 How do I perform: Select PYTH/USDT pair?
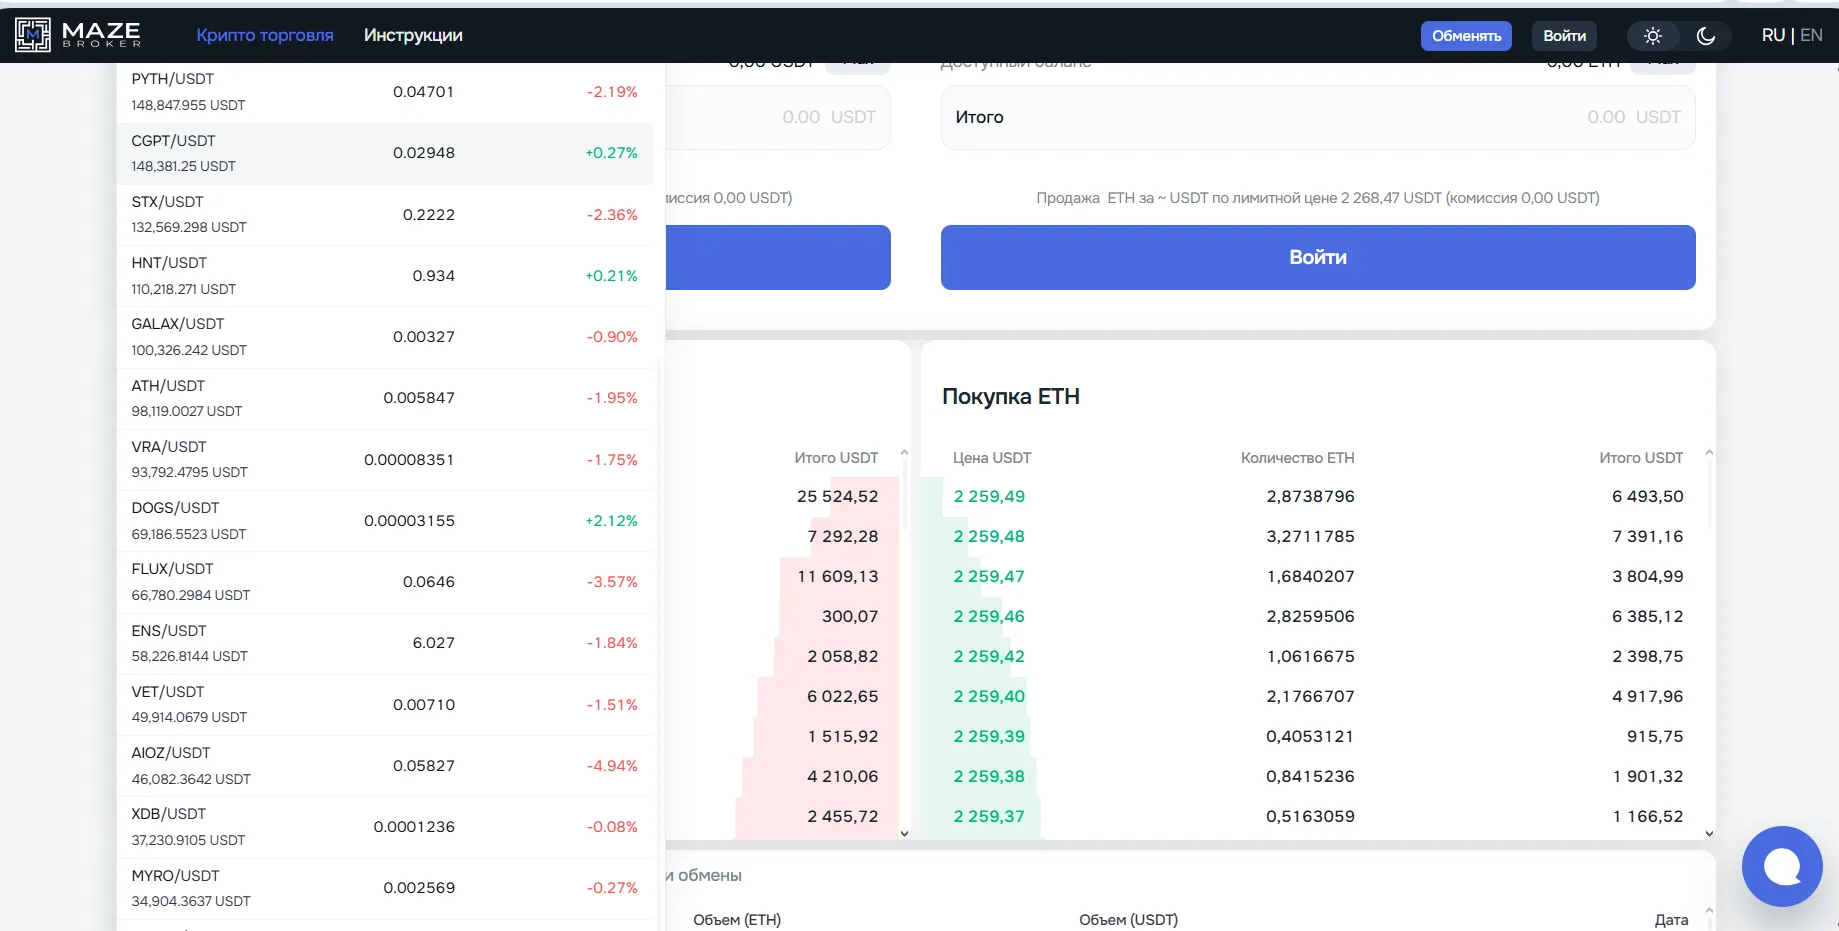coord(385,92)
